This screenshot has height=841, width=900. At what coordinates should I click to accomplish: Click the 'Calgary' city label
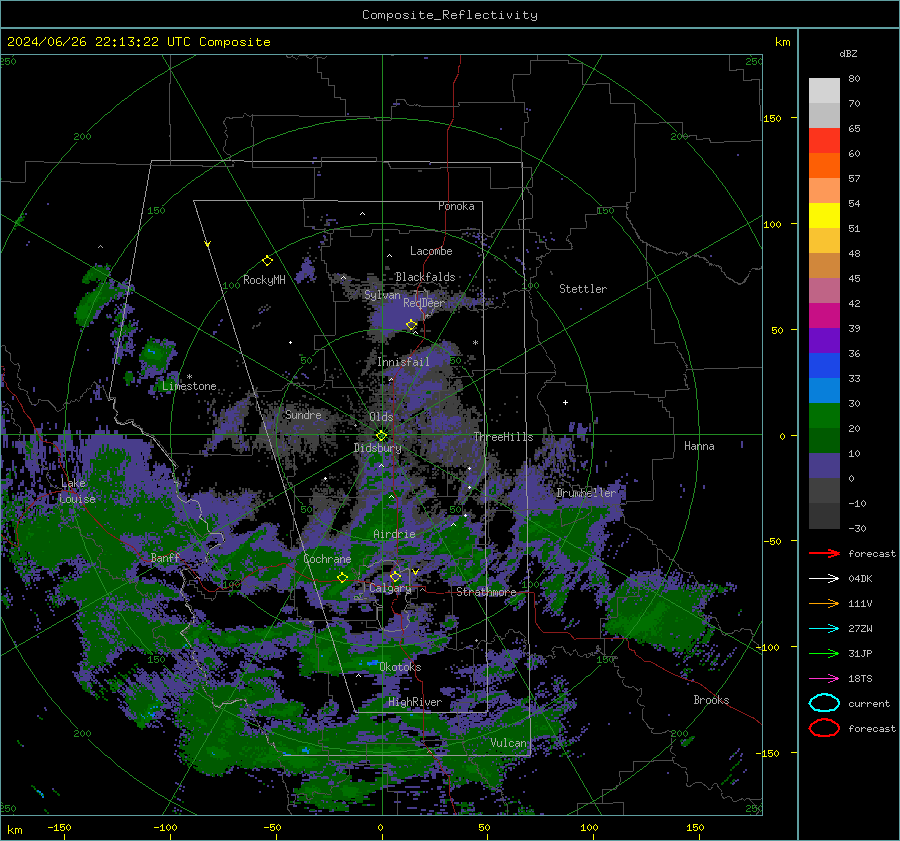pyautogui.click(x=390, y=588)
